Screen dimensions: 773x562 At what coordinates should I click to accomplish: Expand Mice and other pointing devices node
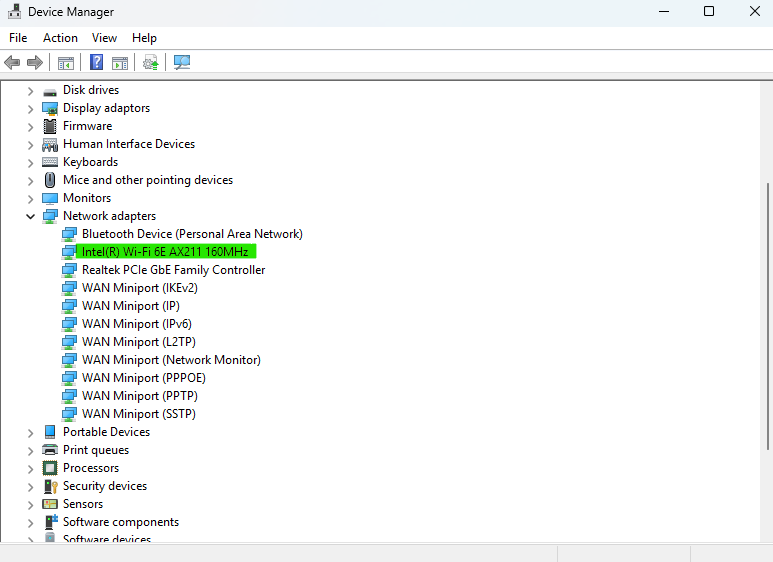pyautogui.click(x=31, y=181)
